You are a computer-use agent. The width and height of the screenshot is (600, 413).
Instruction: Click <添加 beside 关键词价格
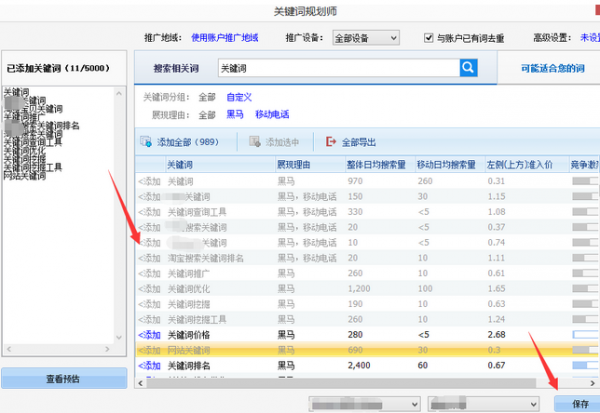149,335
